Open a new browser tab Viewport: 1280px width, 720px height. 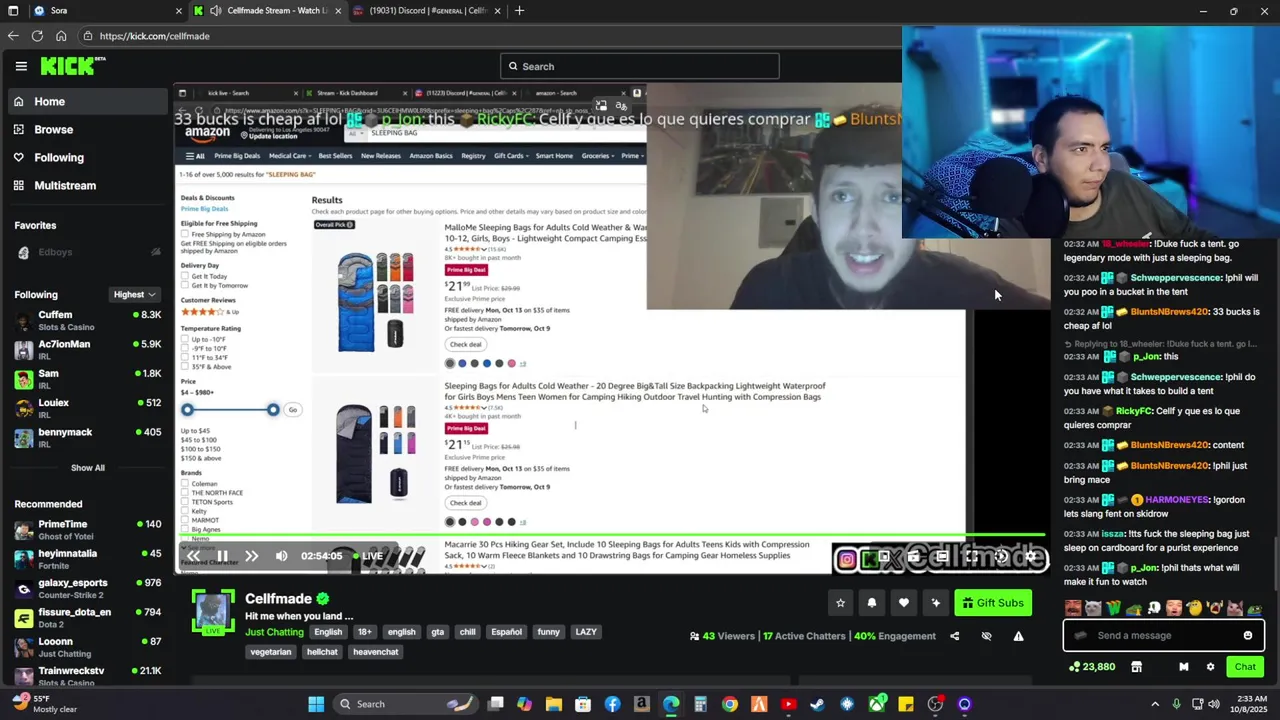(x=519, y=11)
